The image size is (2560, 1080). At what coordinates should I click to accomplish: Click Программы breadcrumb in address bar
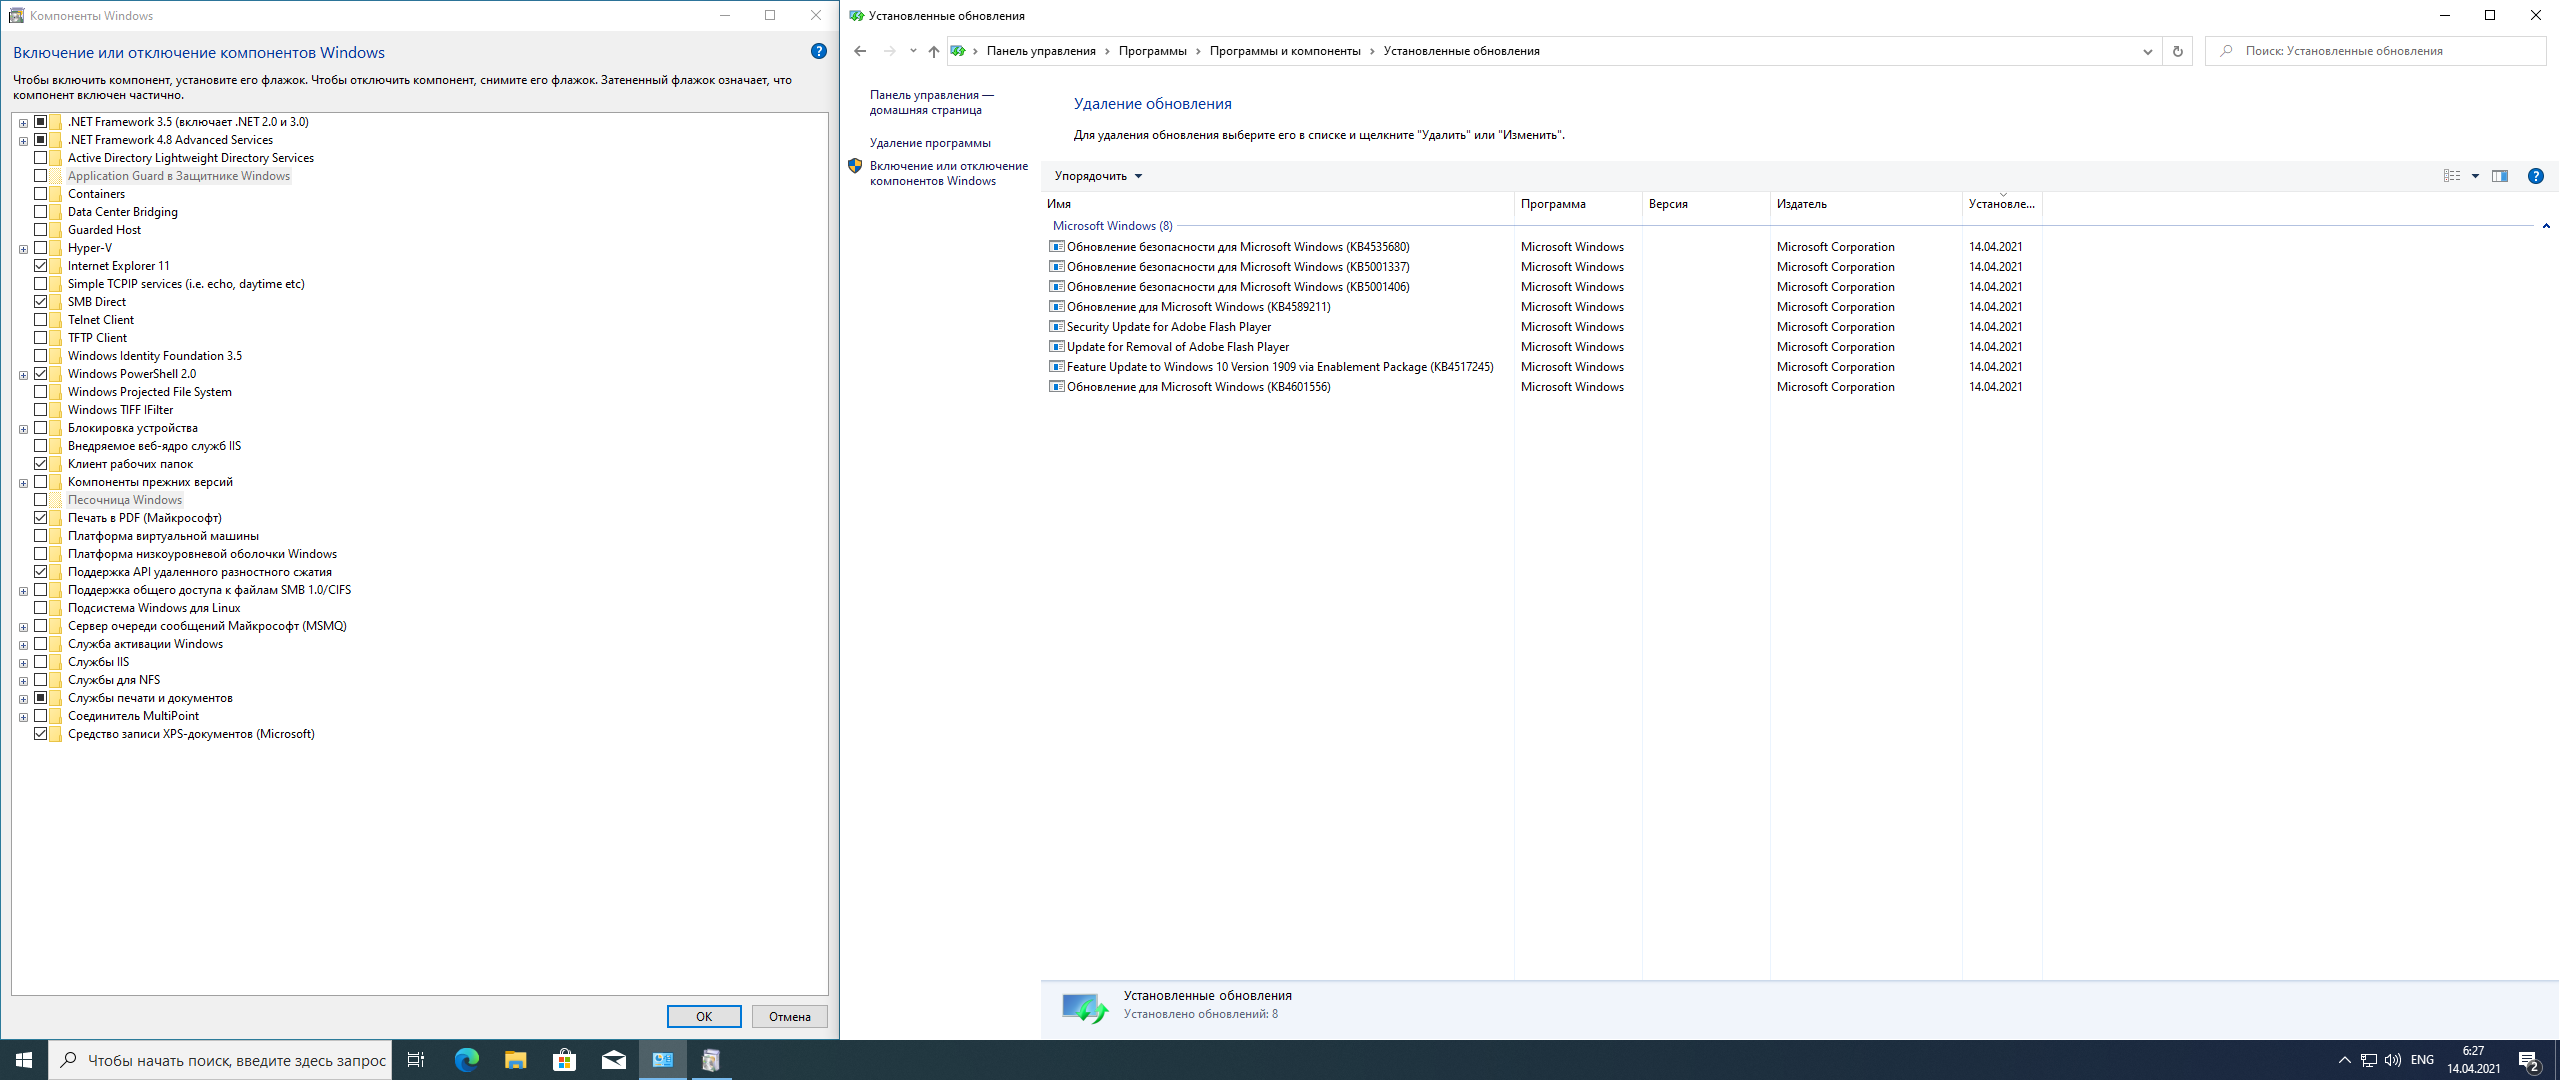point(1152,51)
